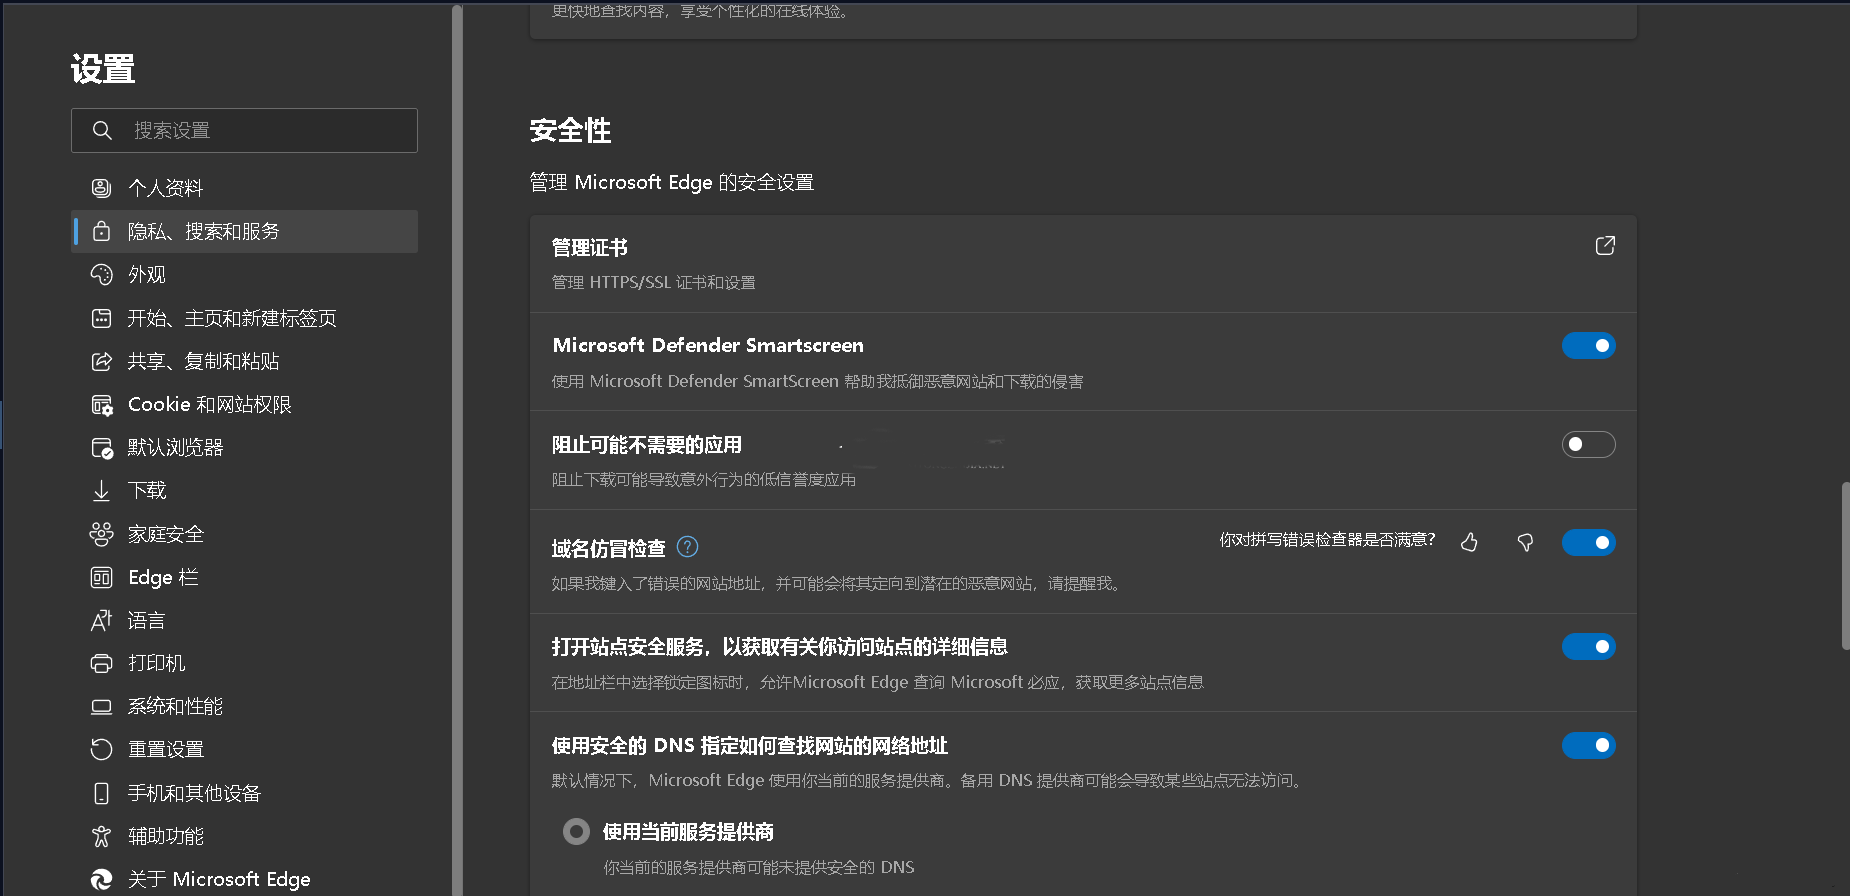Viewport: 1850px width, 896px height.
Task: Give thumbs down for the typo checker
Action: tap(1525, 542)
